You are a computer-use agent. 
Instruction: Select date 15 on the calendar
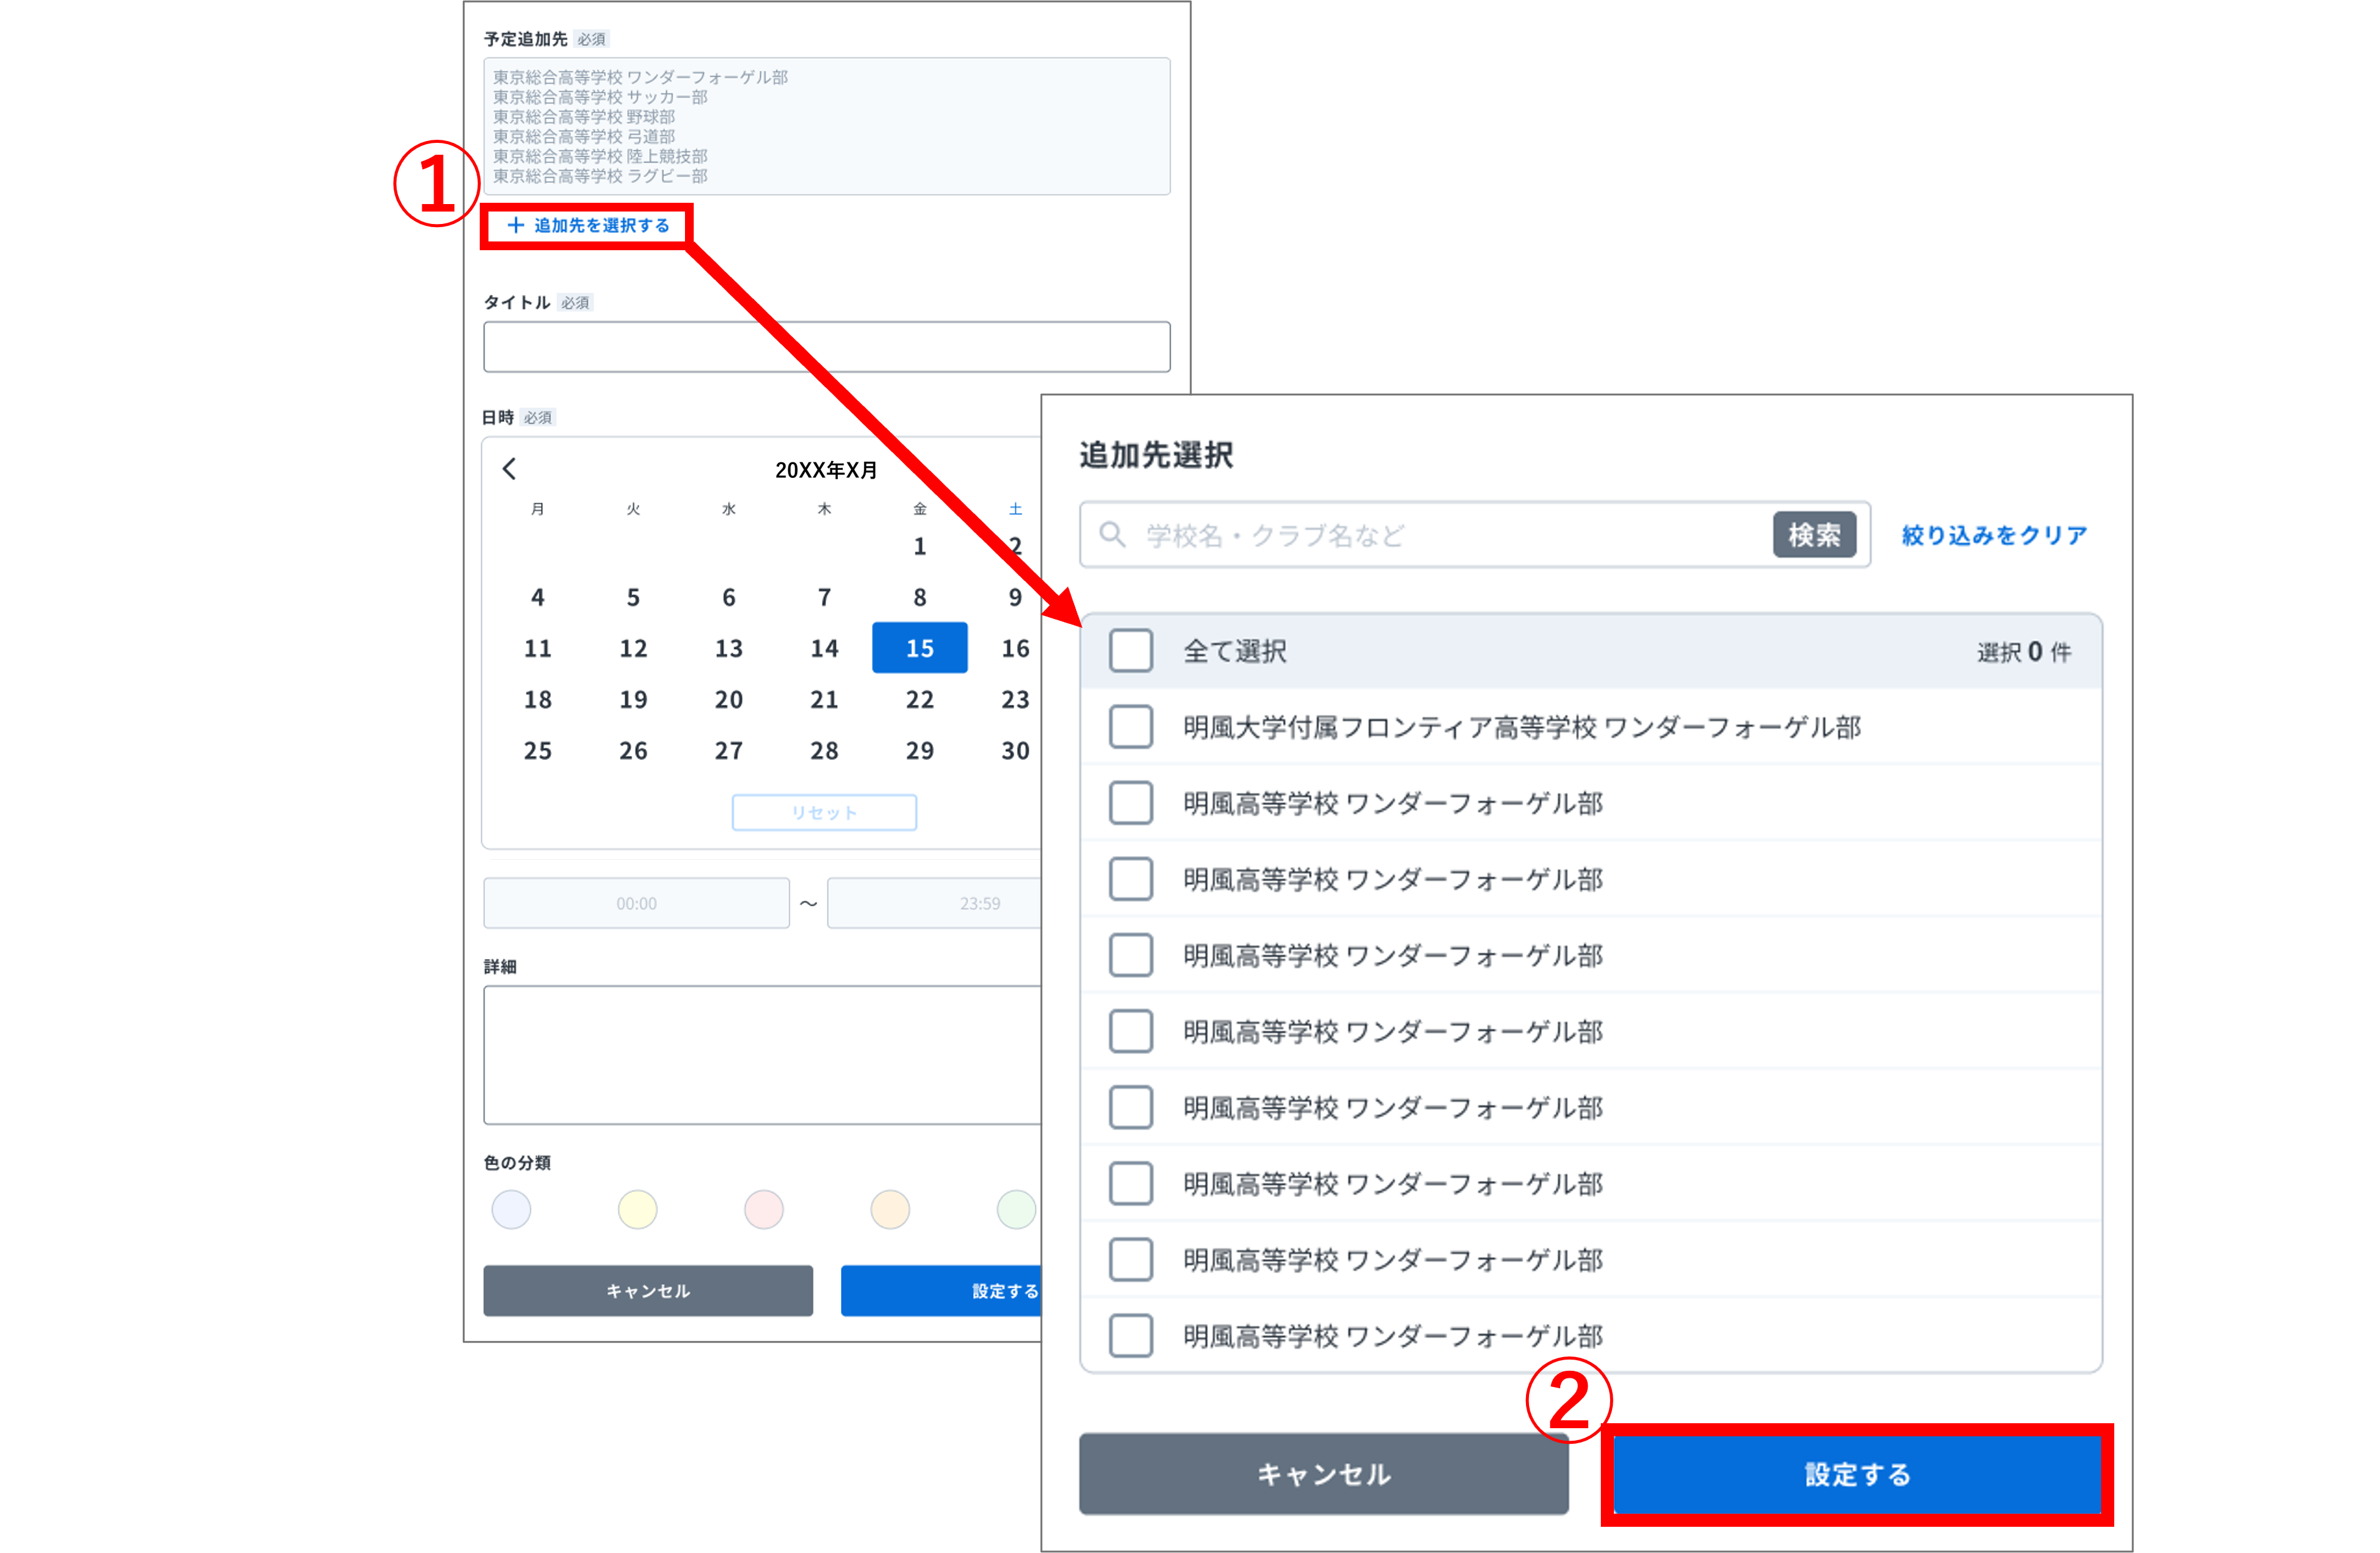pos(919,648)
